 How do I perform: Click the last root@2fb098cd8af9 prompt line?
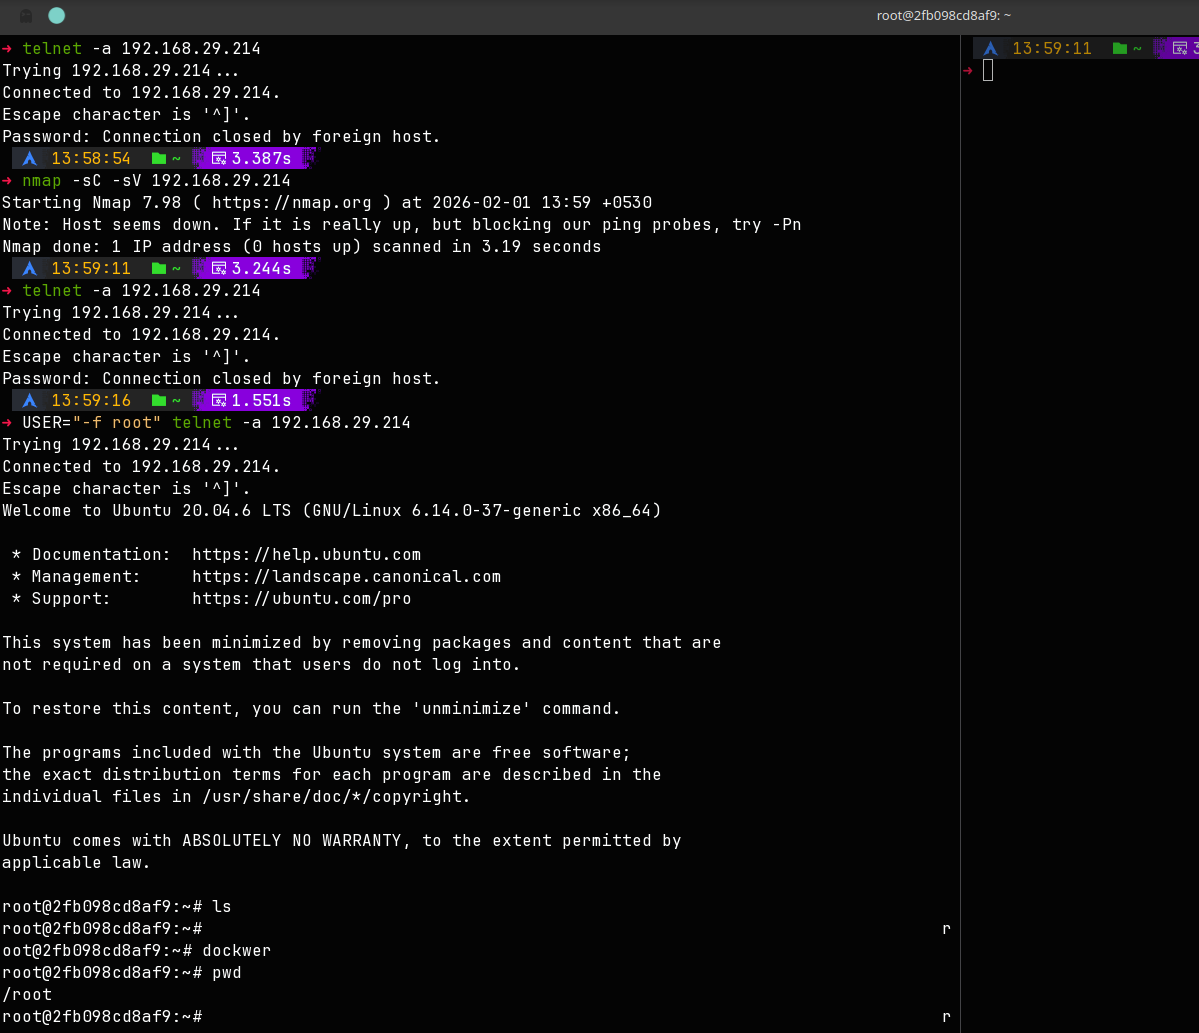click(102, 1017)
